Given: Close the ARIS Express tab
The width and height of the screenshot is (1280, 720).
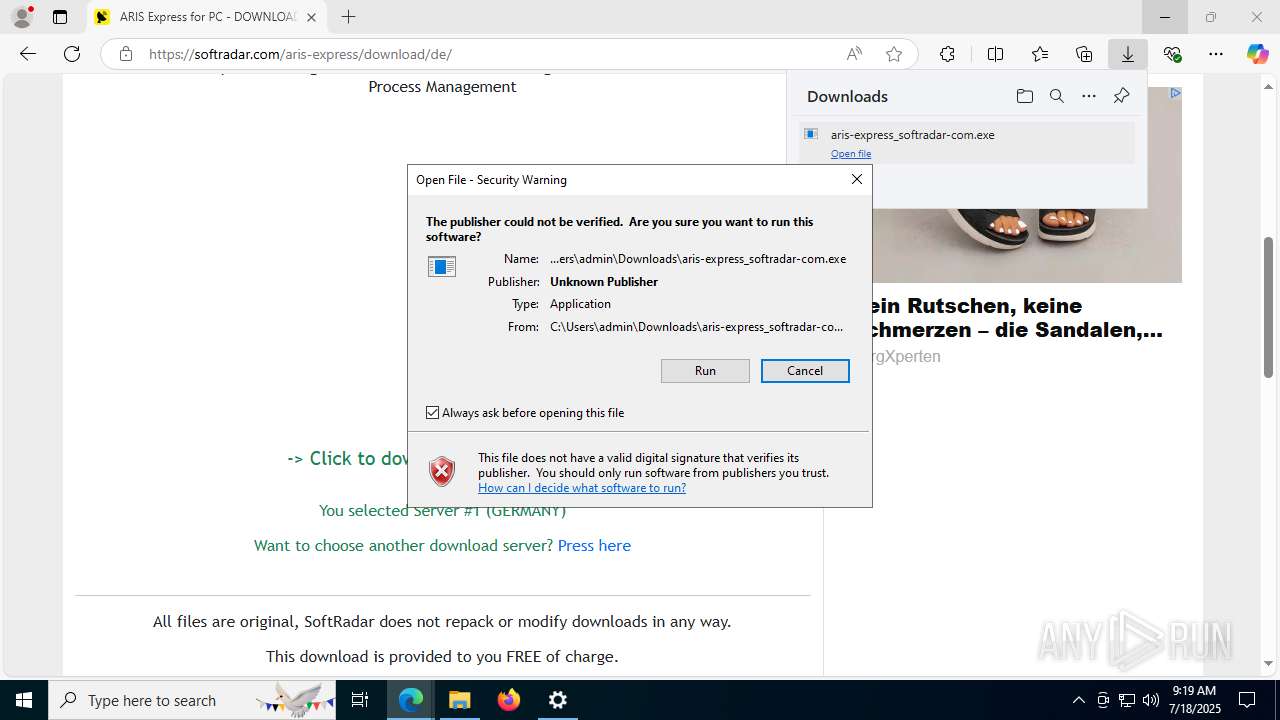Looking at the screenshot, I should [x=312, y=17].
